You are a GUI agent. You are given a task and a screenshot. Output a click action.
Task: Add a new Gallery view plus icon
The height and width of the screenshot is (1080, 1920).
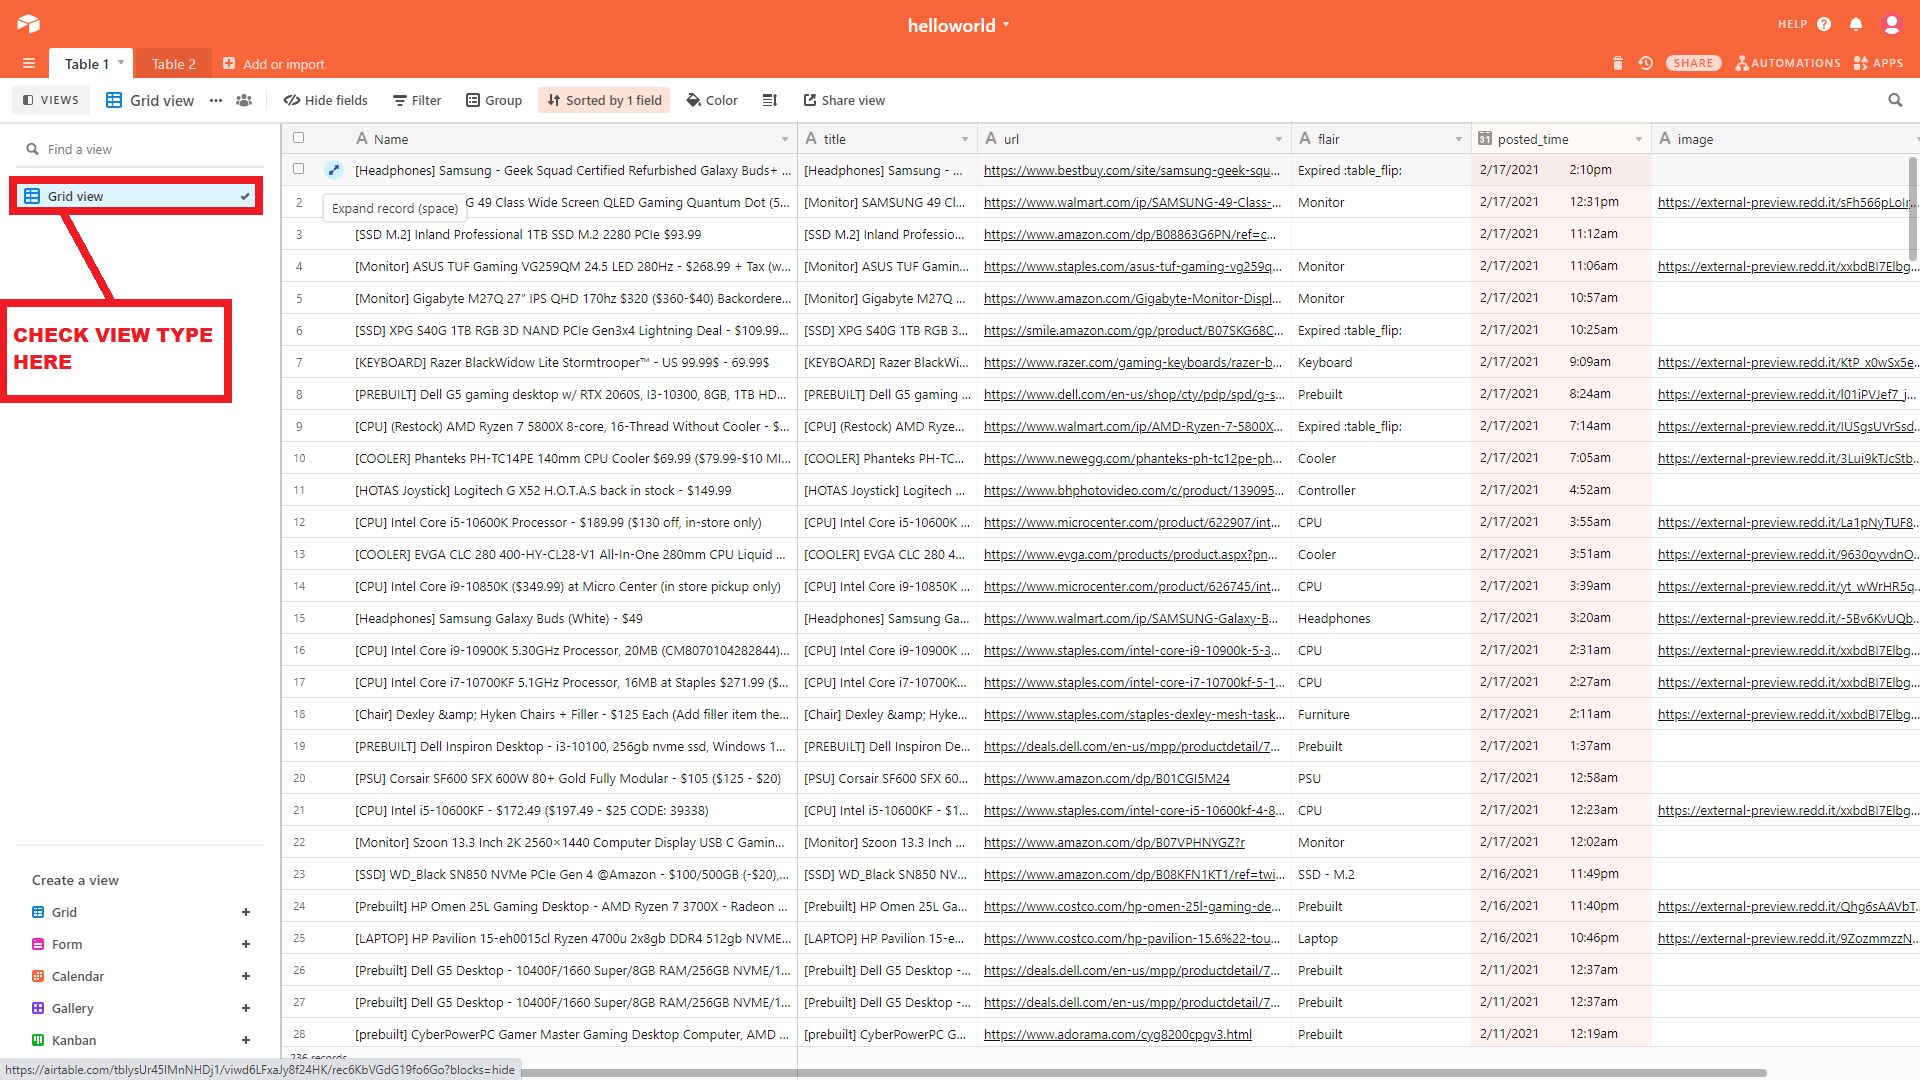(x=246, y=1008)
